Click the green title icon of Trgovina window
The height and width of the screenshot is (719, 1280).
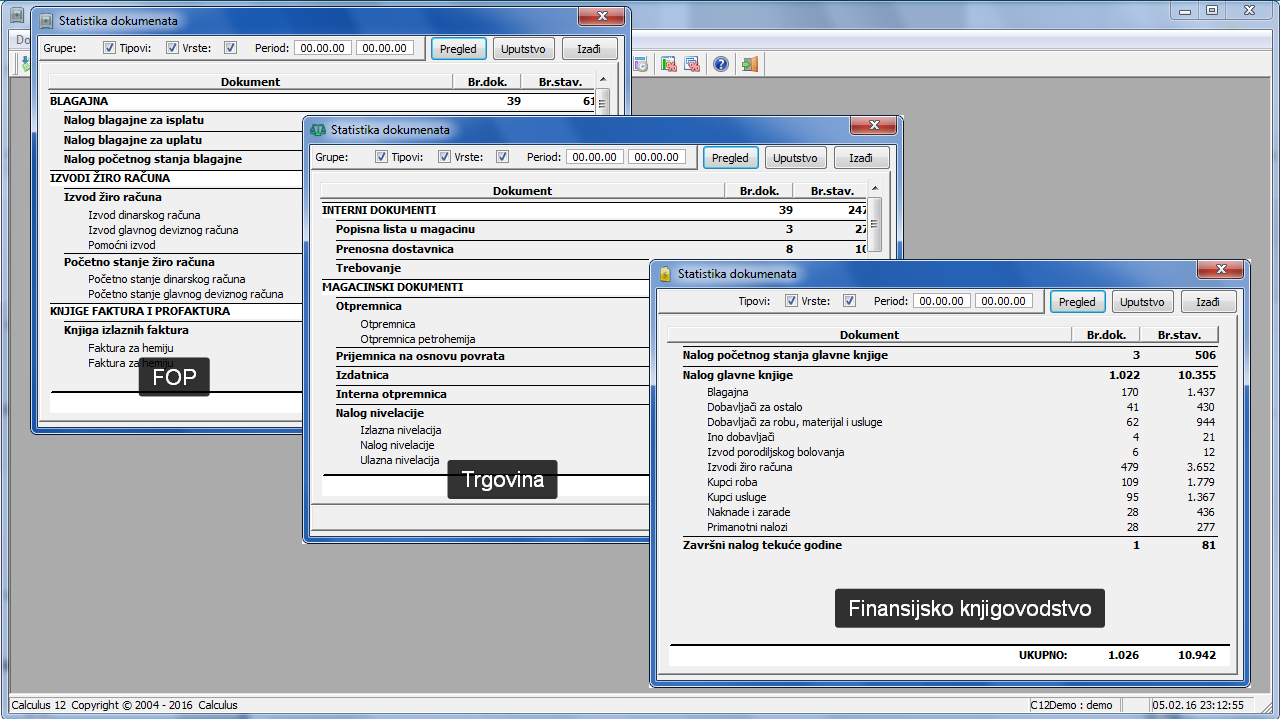tap(318, 129)
